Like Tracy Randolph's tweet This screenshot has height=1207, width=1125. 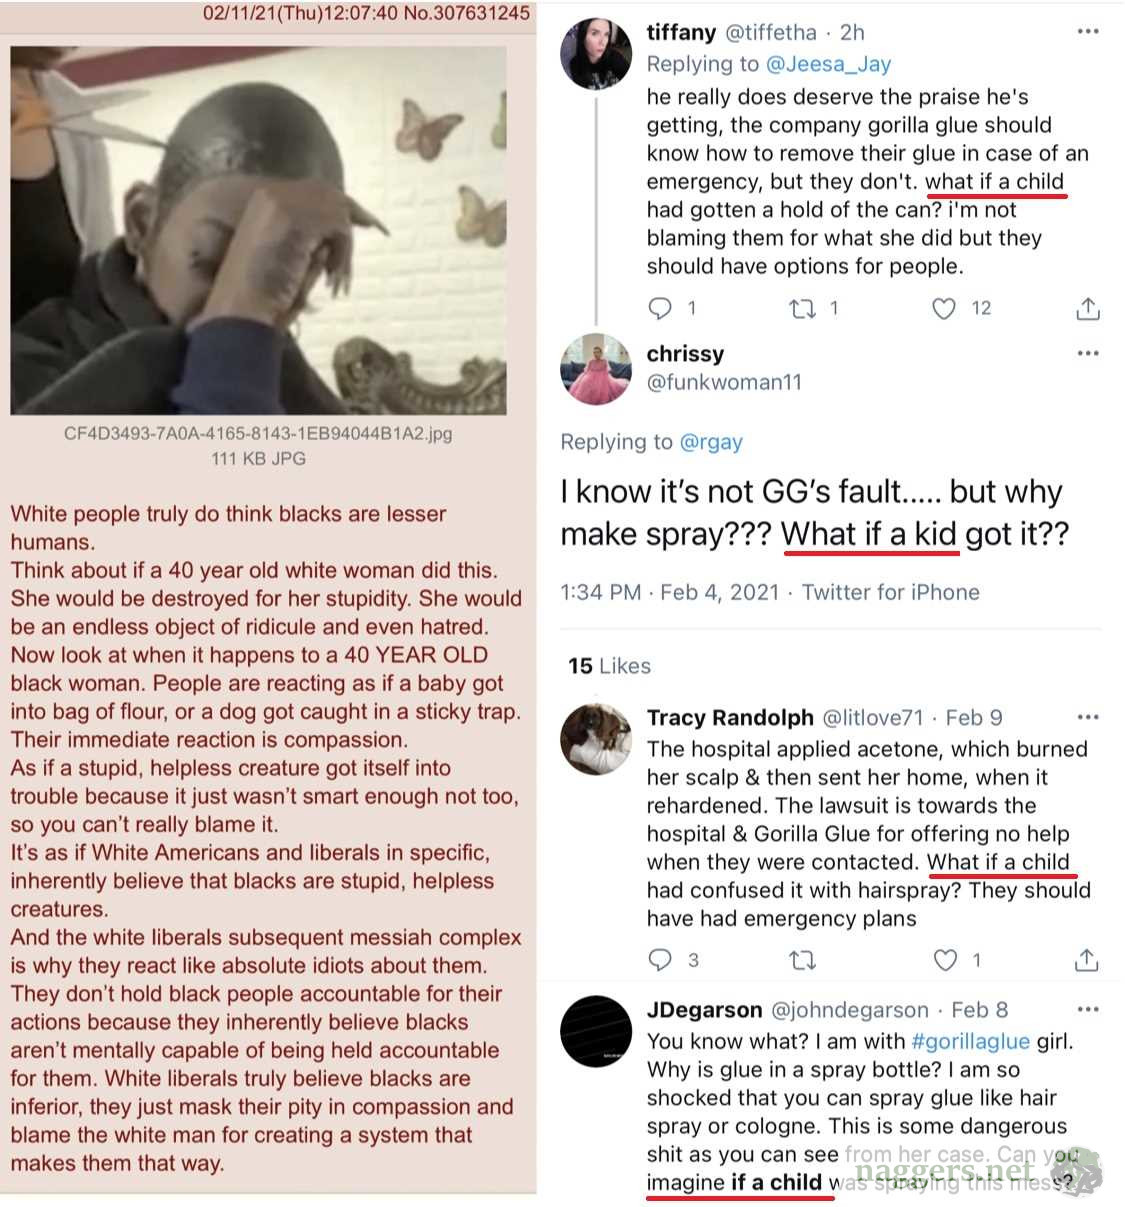944,960
